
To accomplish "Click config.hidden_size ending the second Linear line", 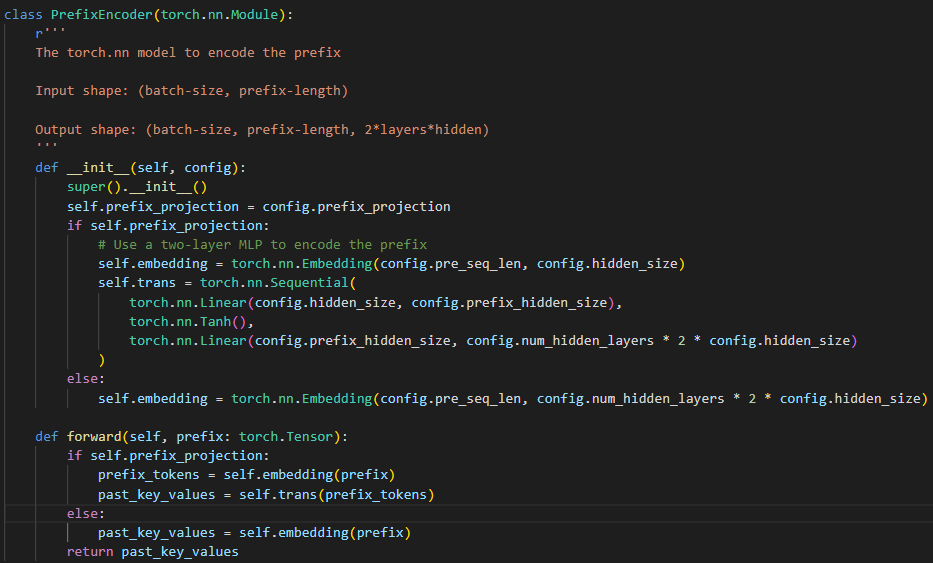I will click(x=779, y=340).
